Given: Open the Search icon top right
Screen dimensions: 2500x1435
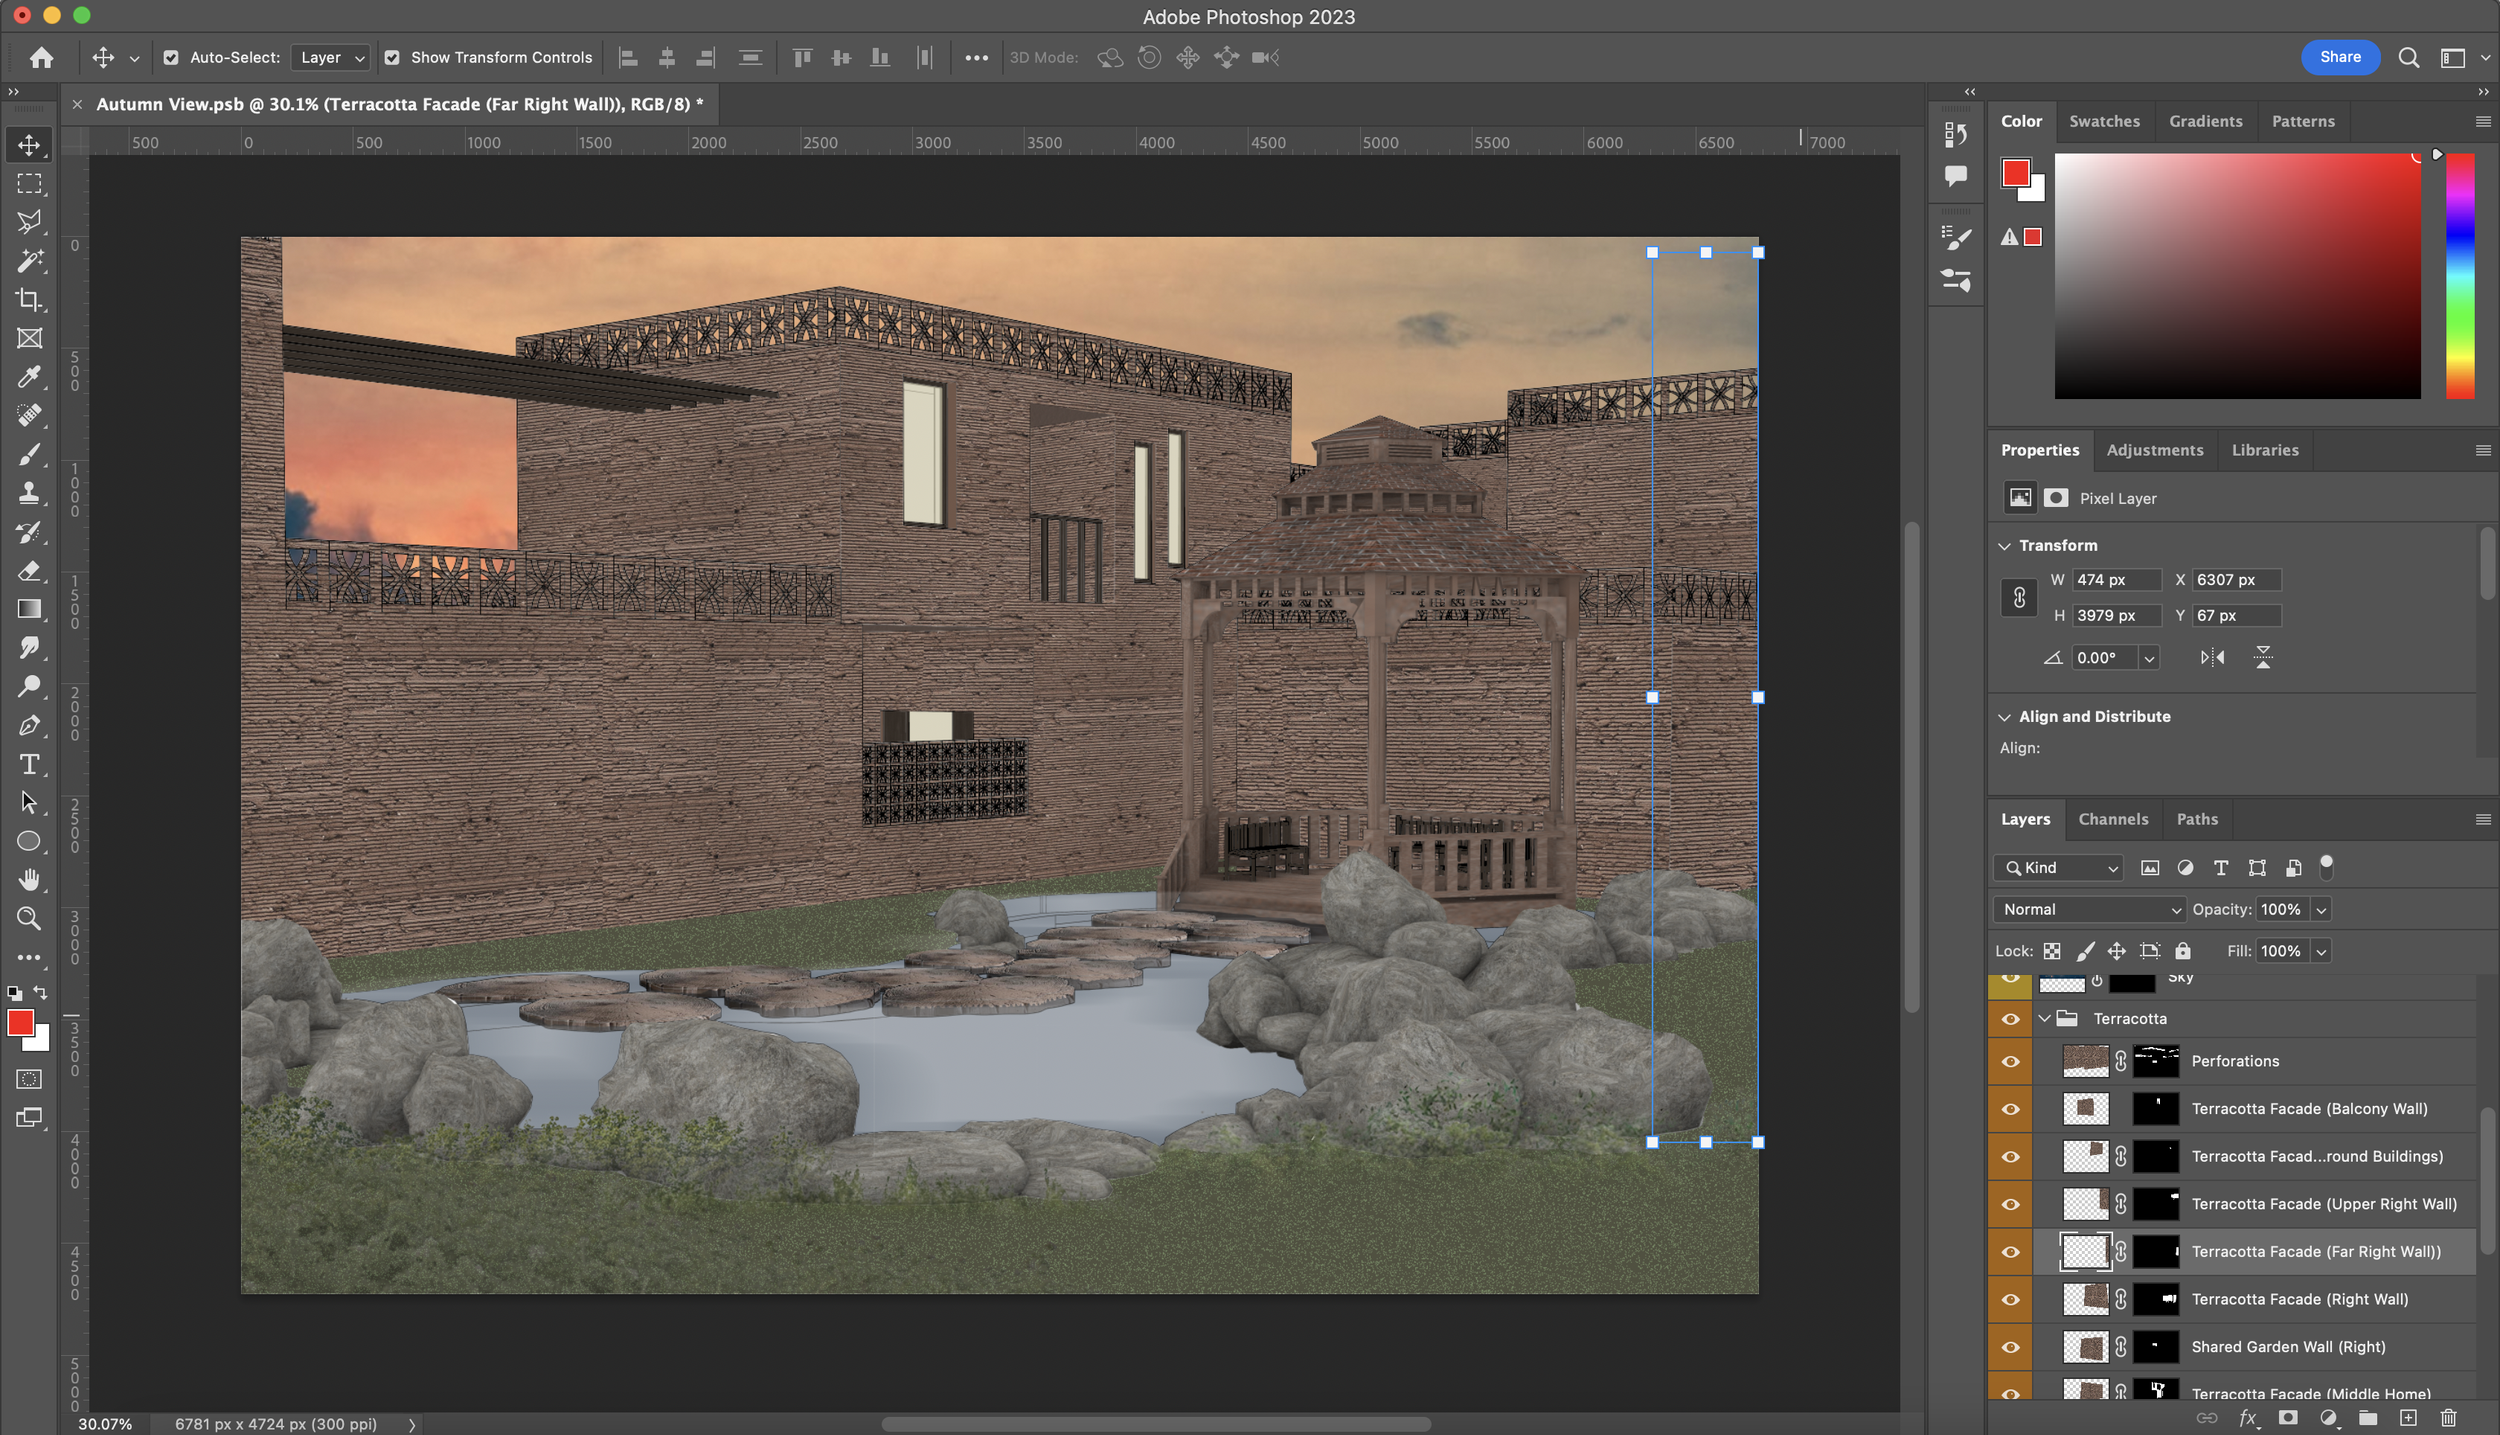Looking at the screenshot, I should (x=2409, y=58).
